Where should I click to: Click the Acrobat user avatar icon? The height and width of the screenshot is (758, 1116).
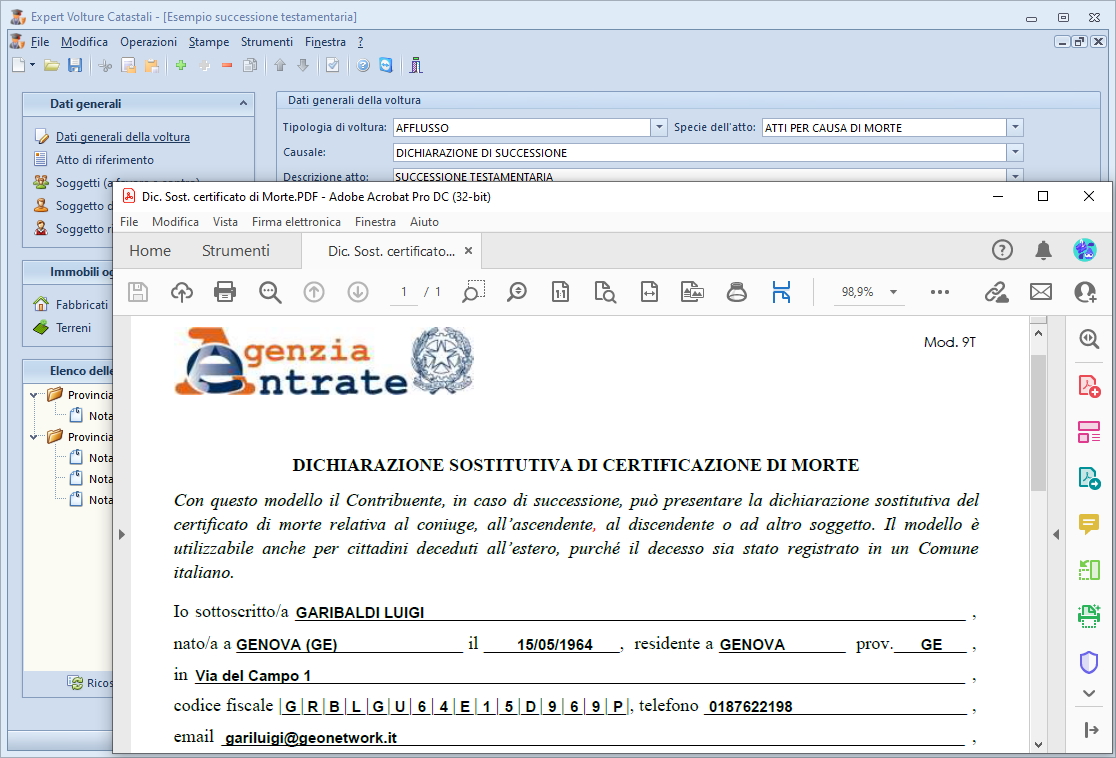(x=1085, y=250)
